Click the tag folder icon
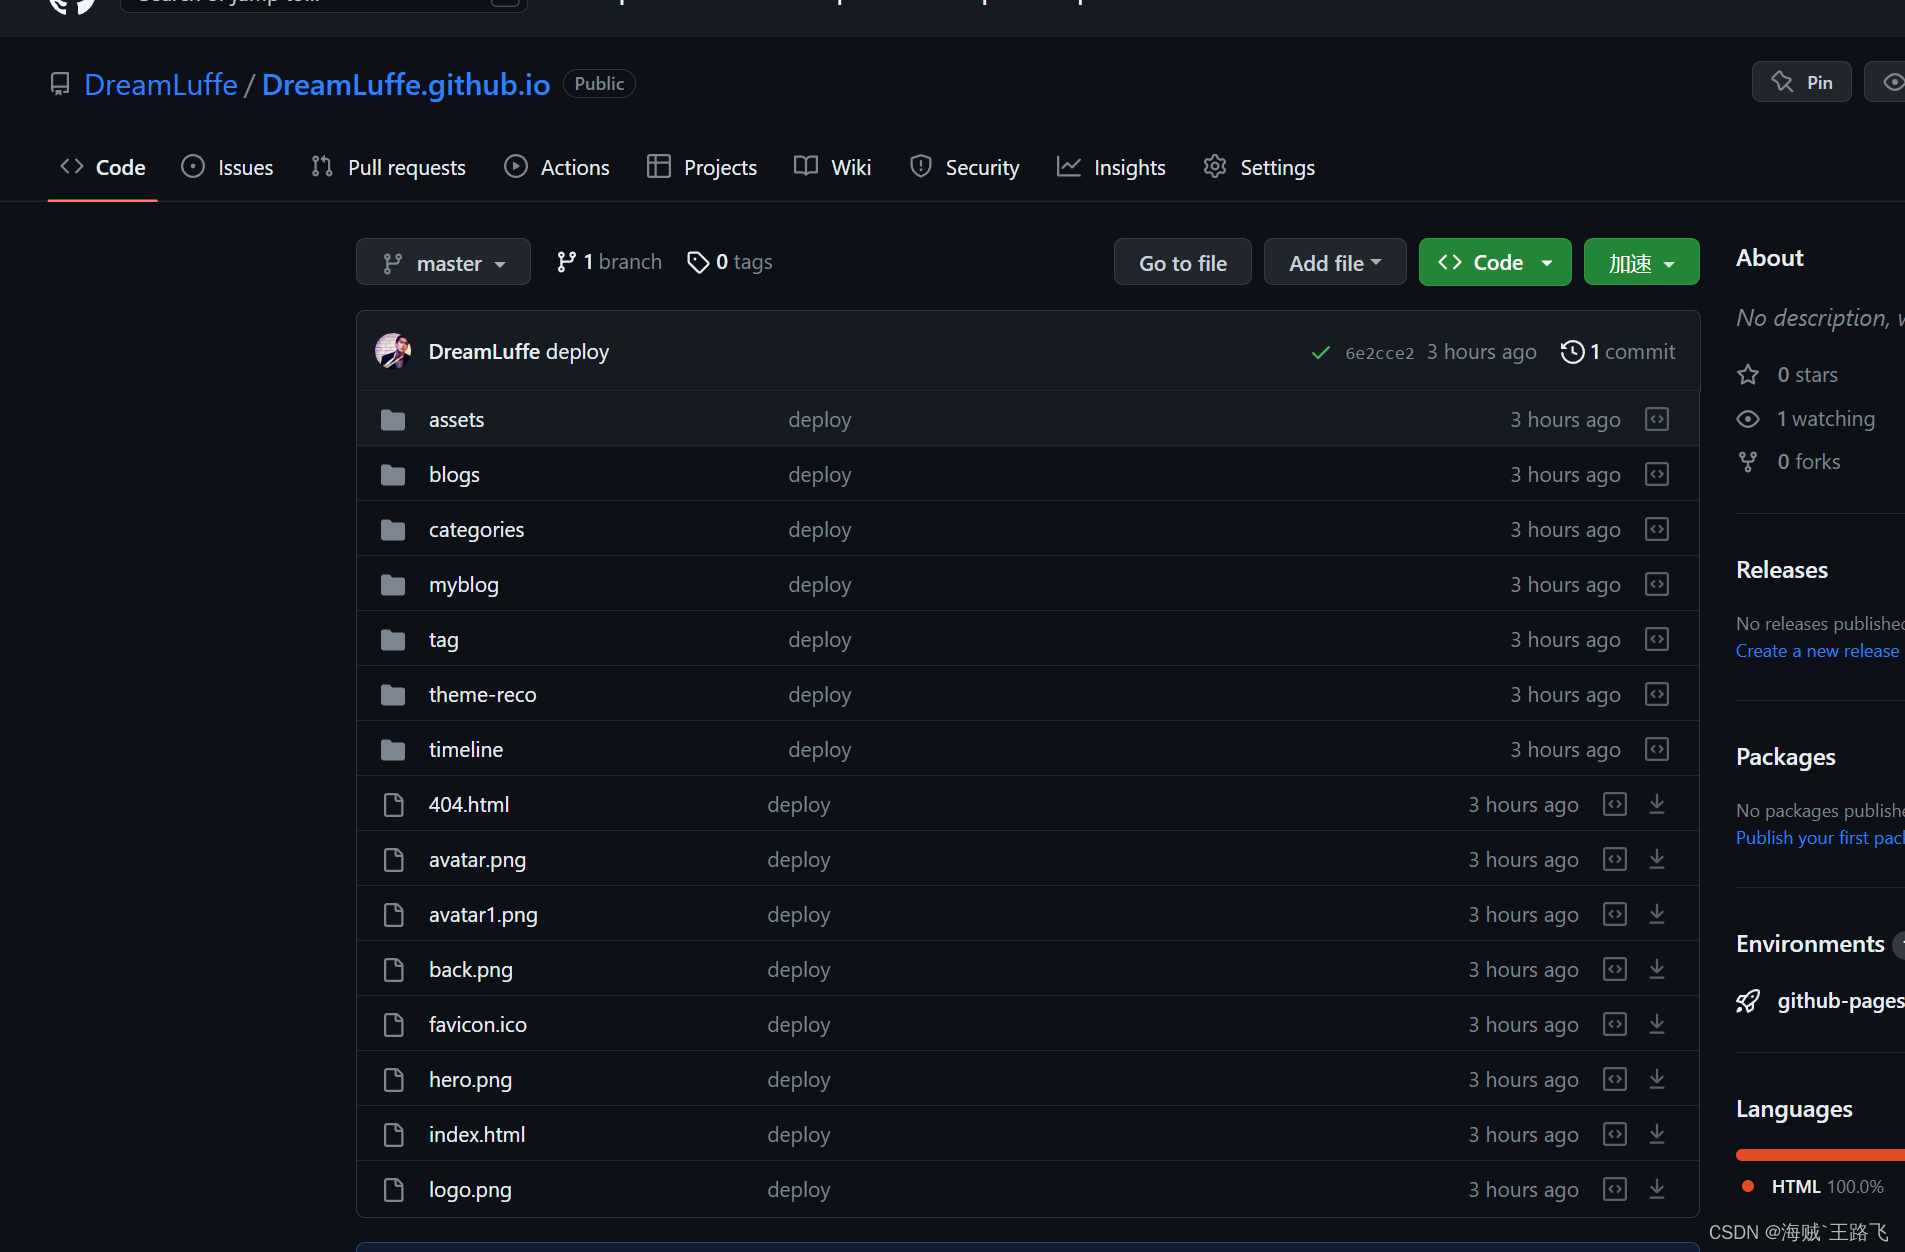This screenshot has height=1252, width=1905. tap(393, 640)
